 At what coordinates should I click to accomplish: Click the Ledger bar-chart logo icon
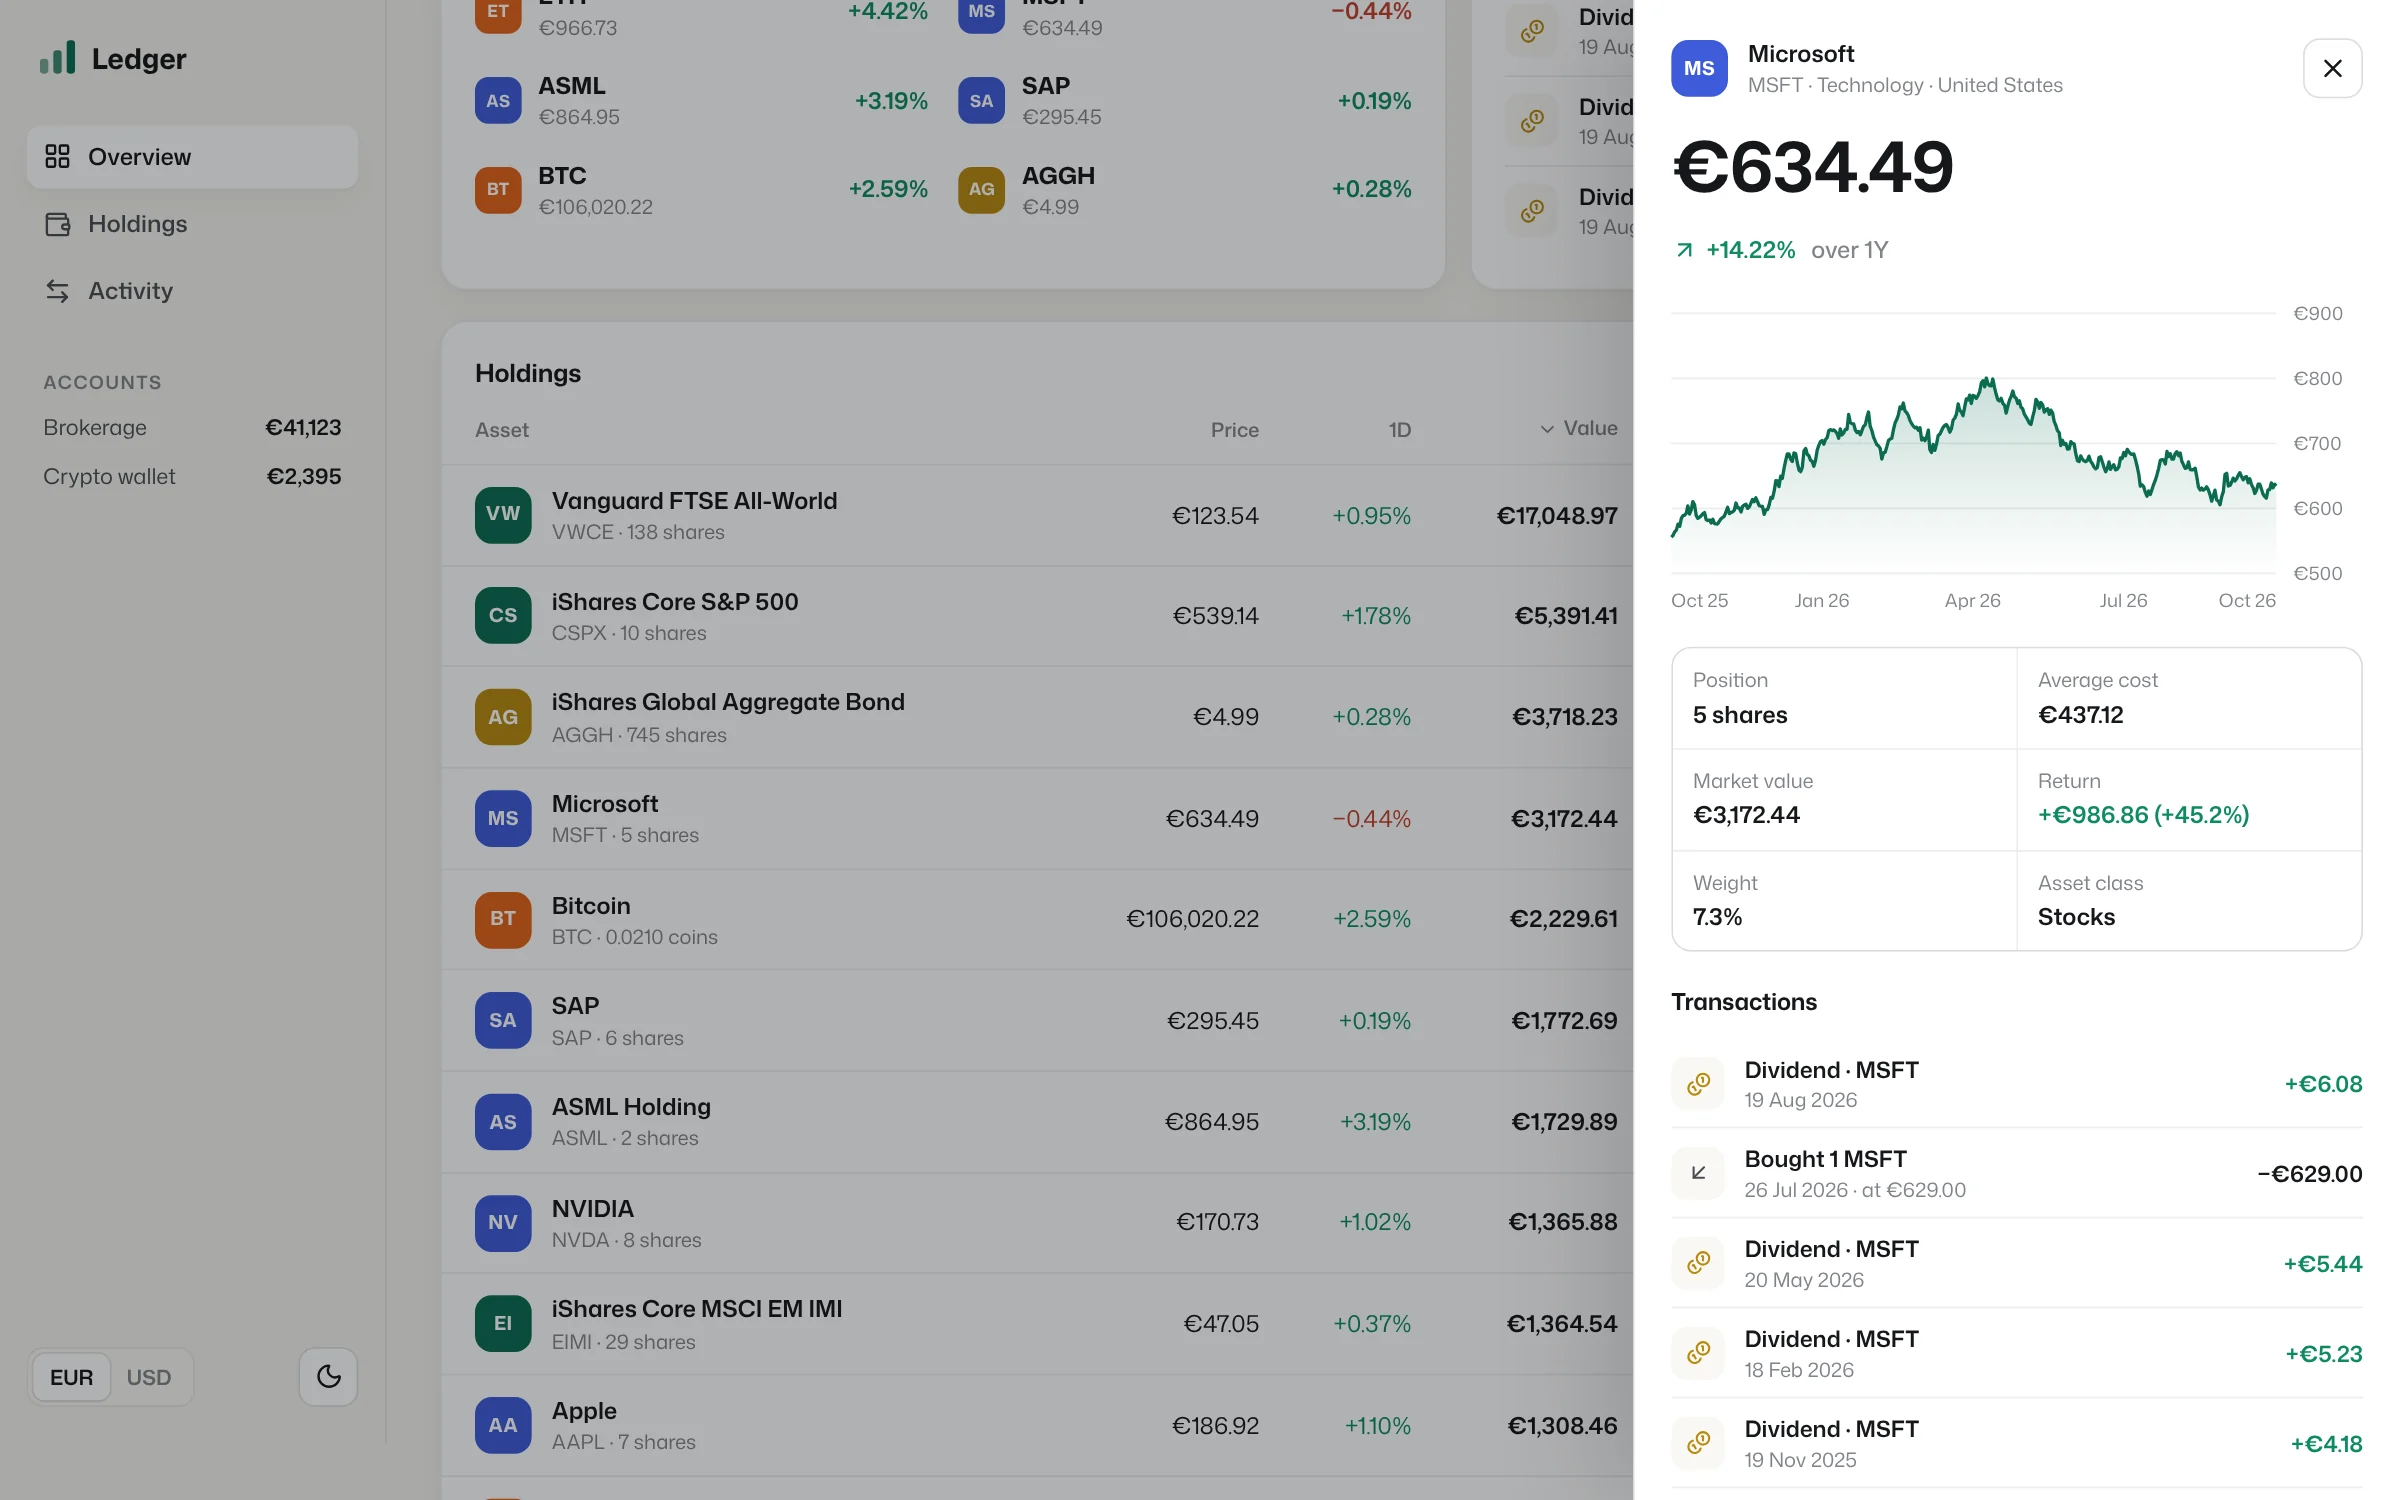point(57,58)
